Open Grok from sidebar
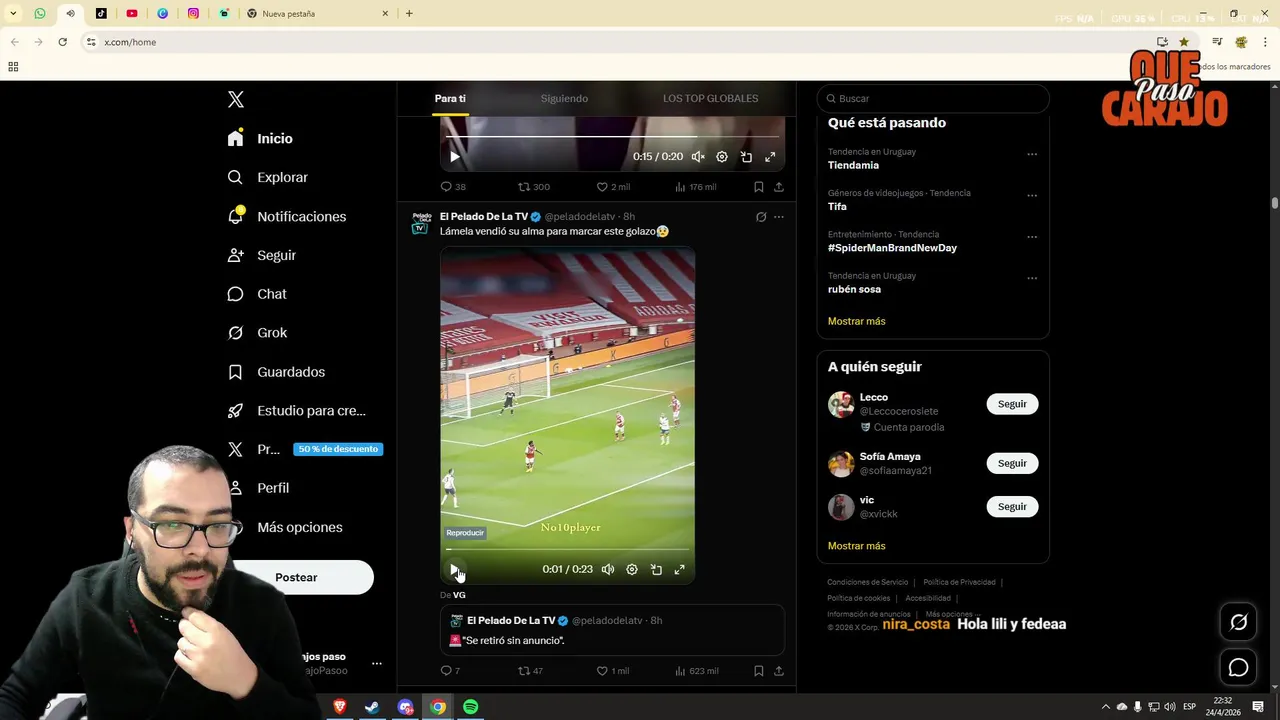Screen dimensions: 1280x720 point(257,333)
